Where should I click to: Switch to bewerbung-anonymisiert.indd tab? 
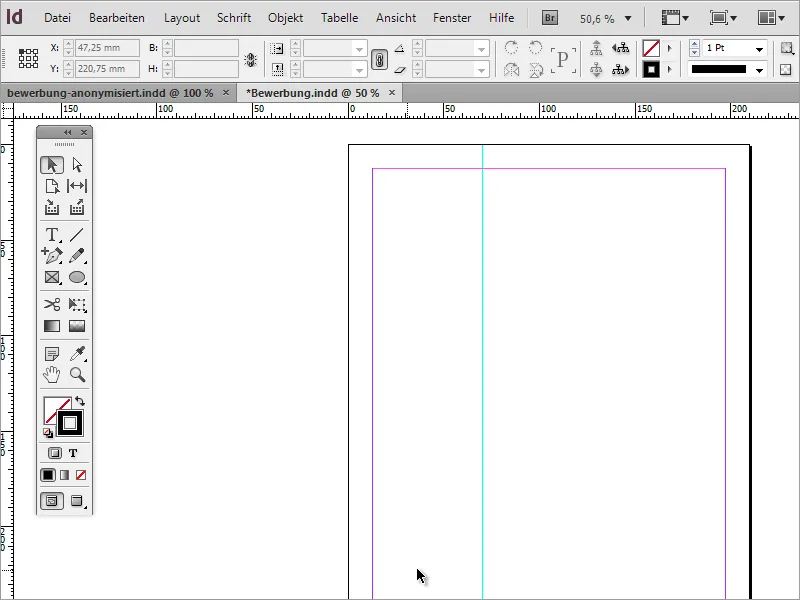click(110, 93)
